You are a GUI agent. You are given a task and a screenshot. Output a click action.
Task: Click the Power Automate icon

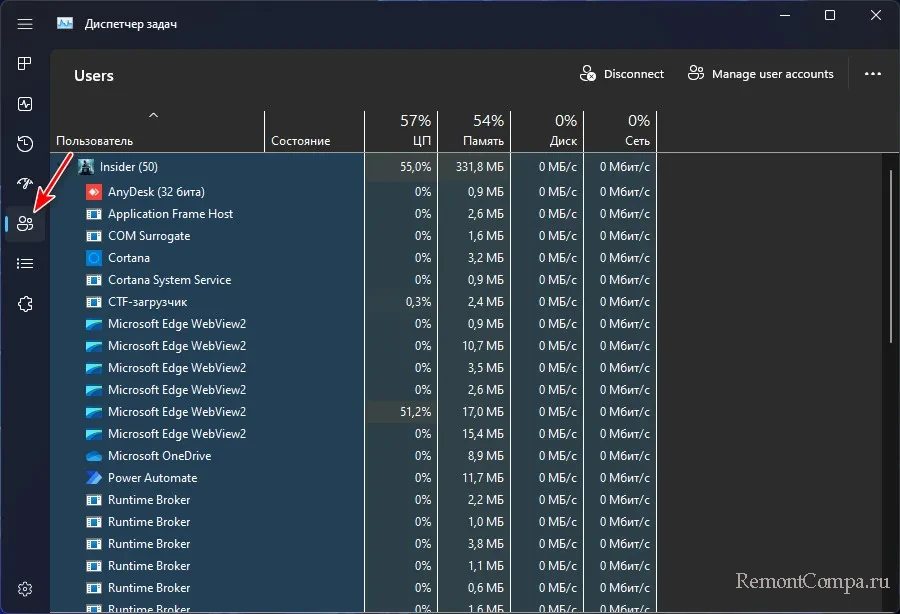94,478
